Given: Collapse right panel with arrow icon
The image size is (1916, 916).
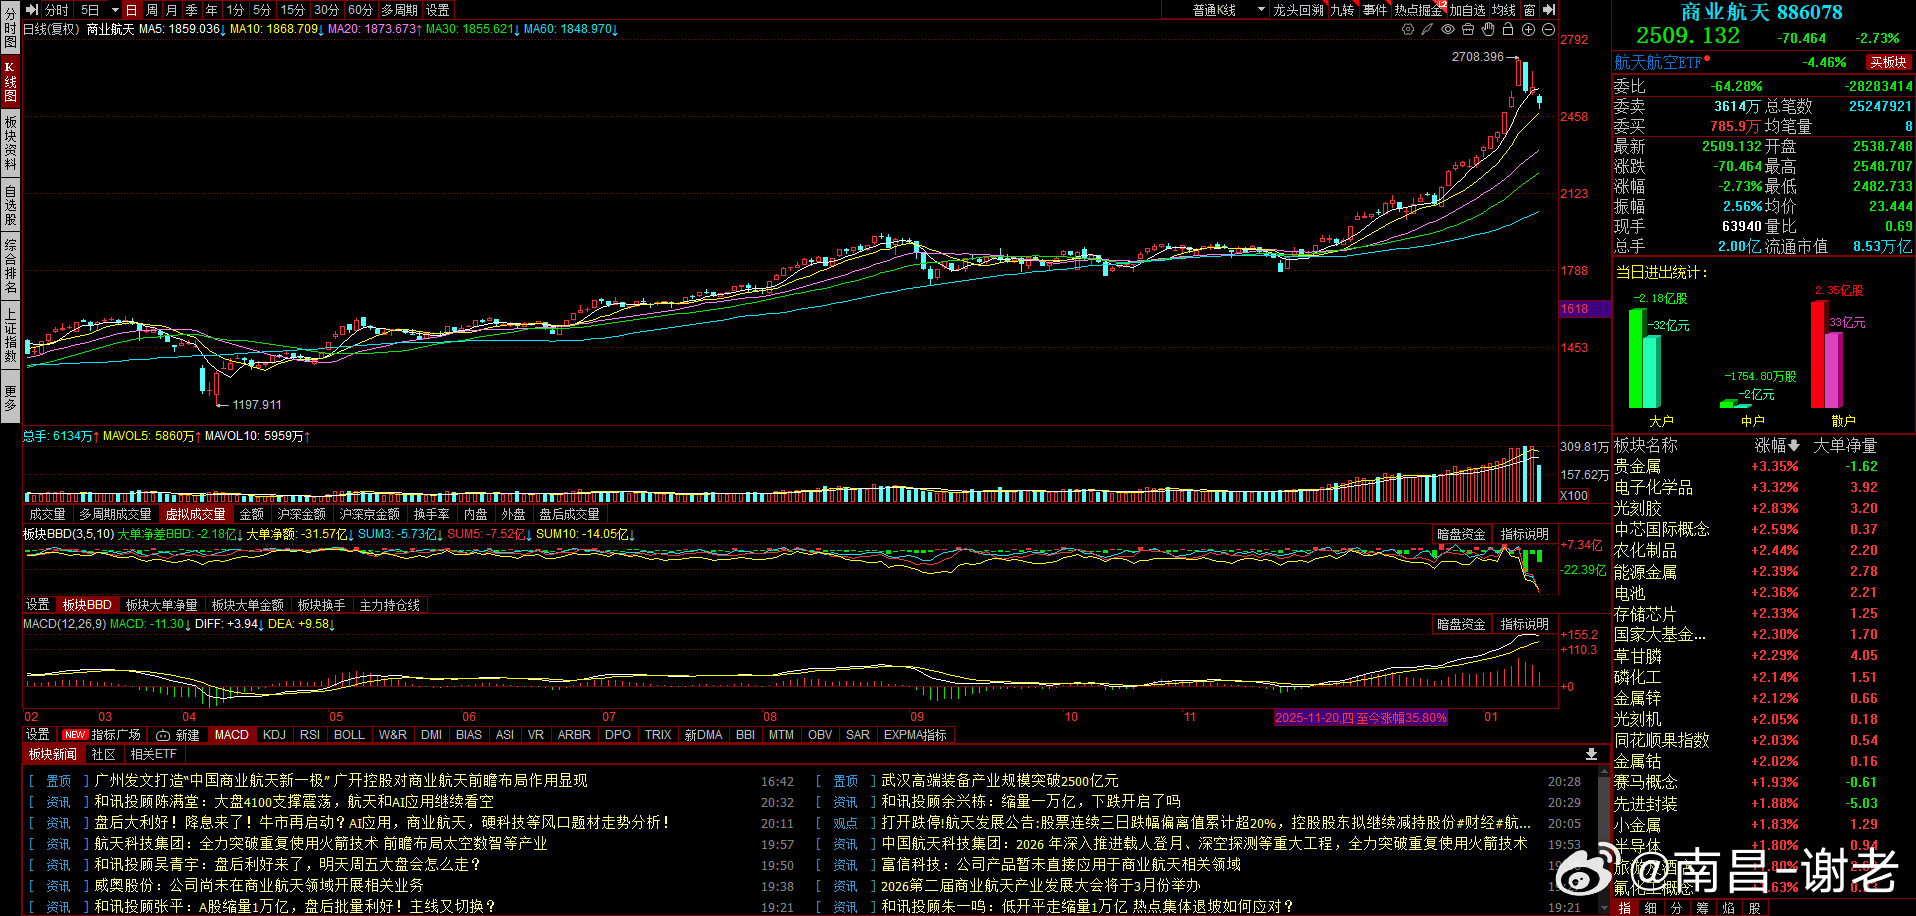Looking at the screenshot, I should click(x=1549, y=10).
